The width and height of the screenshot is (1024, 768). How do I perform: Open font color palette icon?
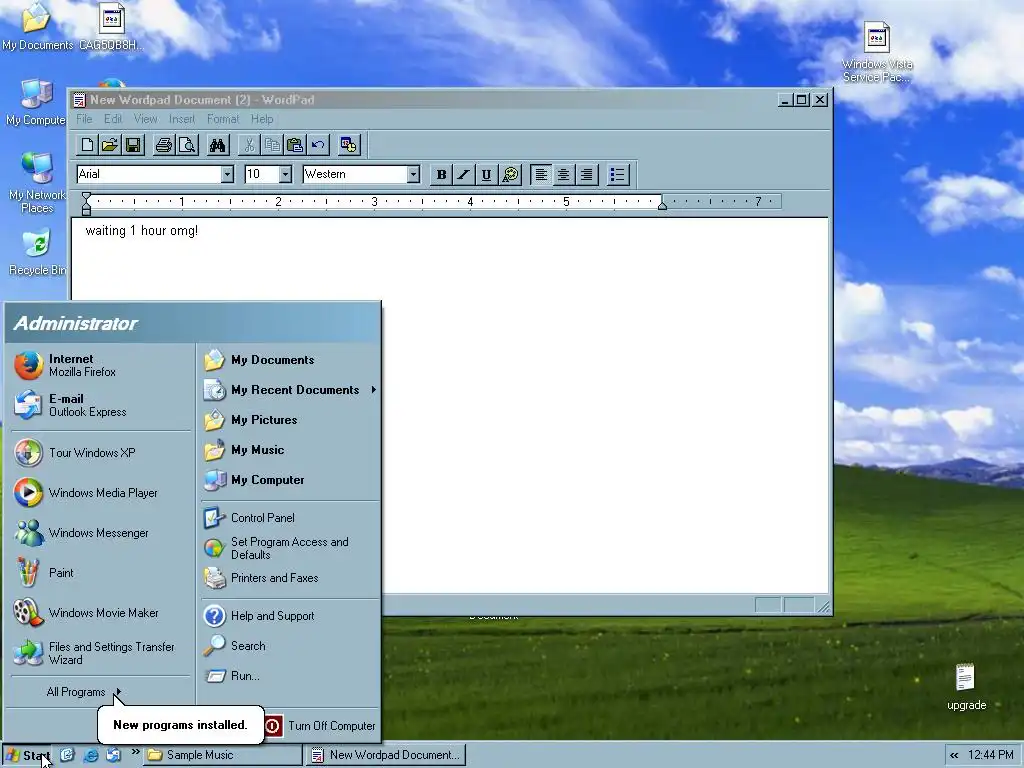pos(510,174)
